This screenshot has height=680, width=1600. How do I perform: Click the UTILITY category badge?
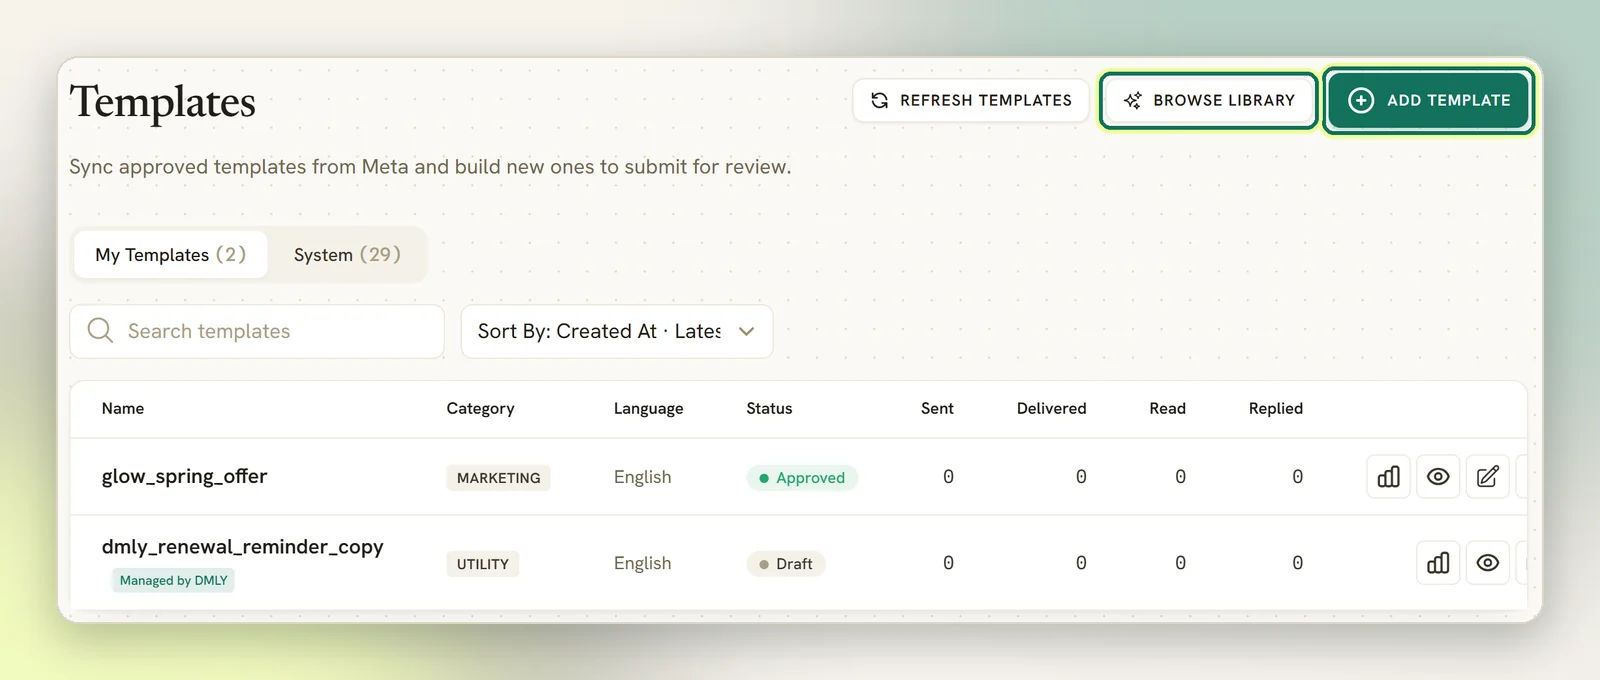click(482, 564)
